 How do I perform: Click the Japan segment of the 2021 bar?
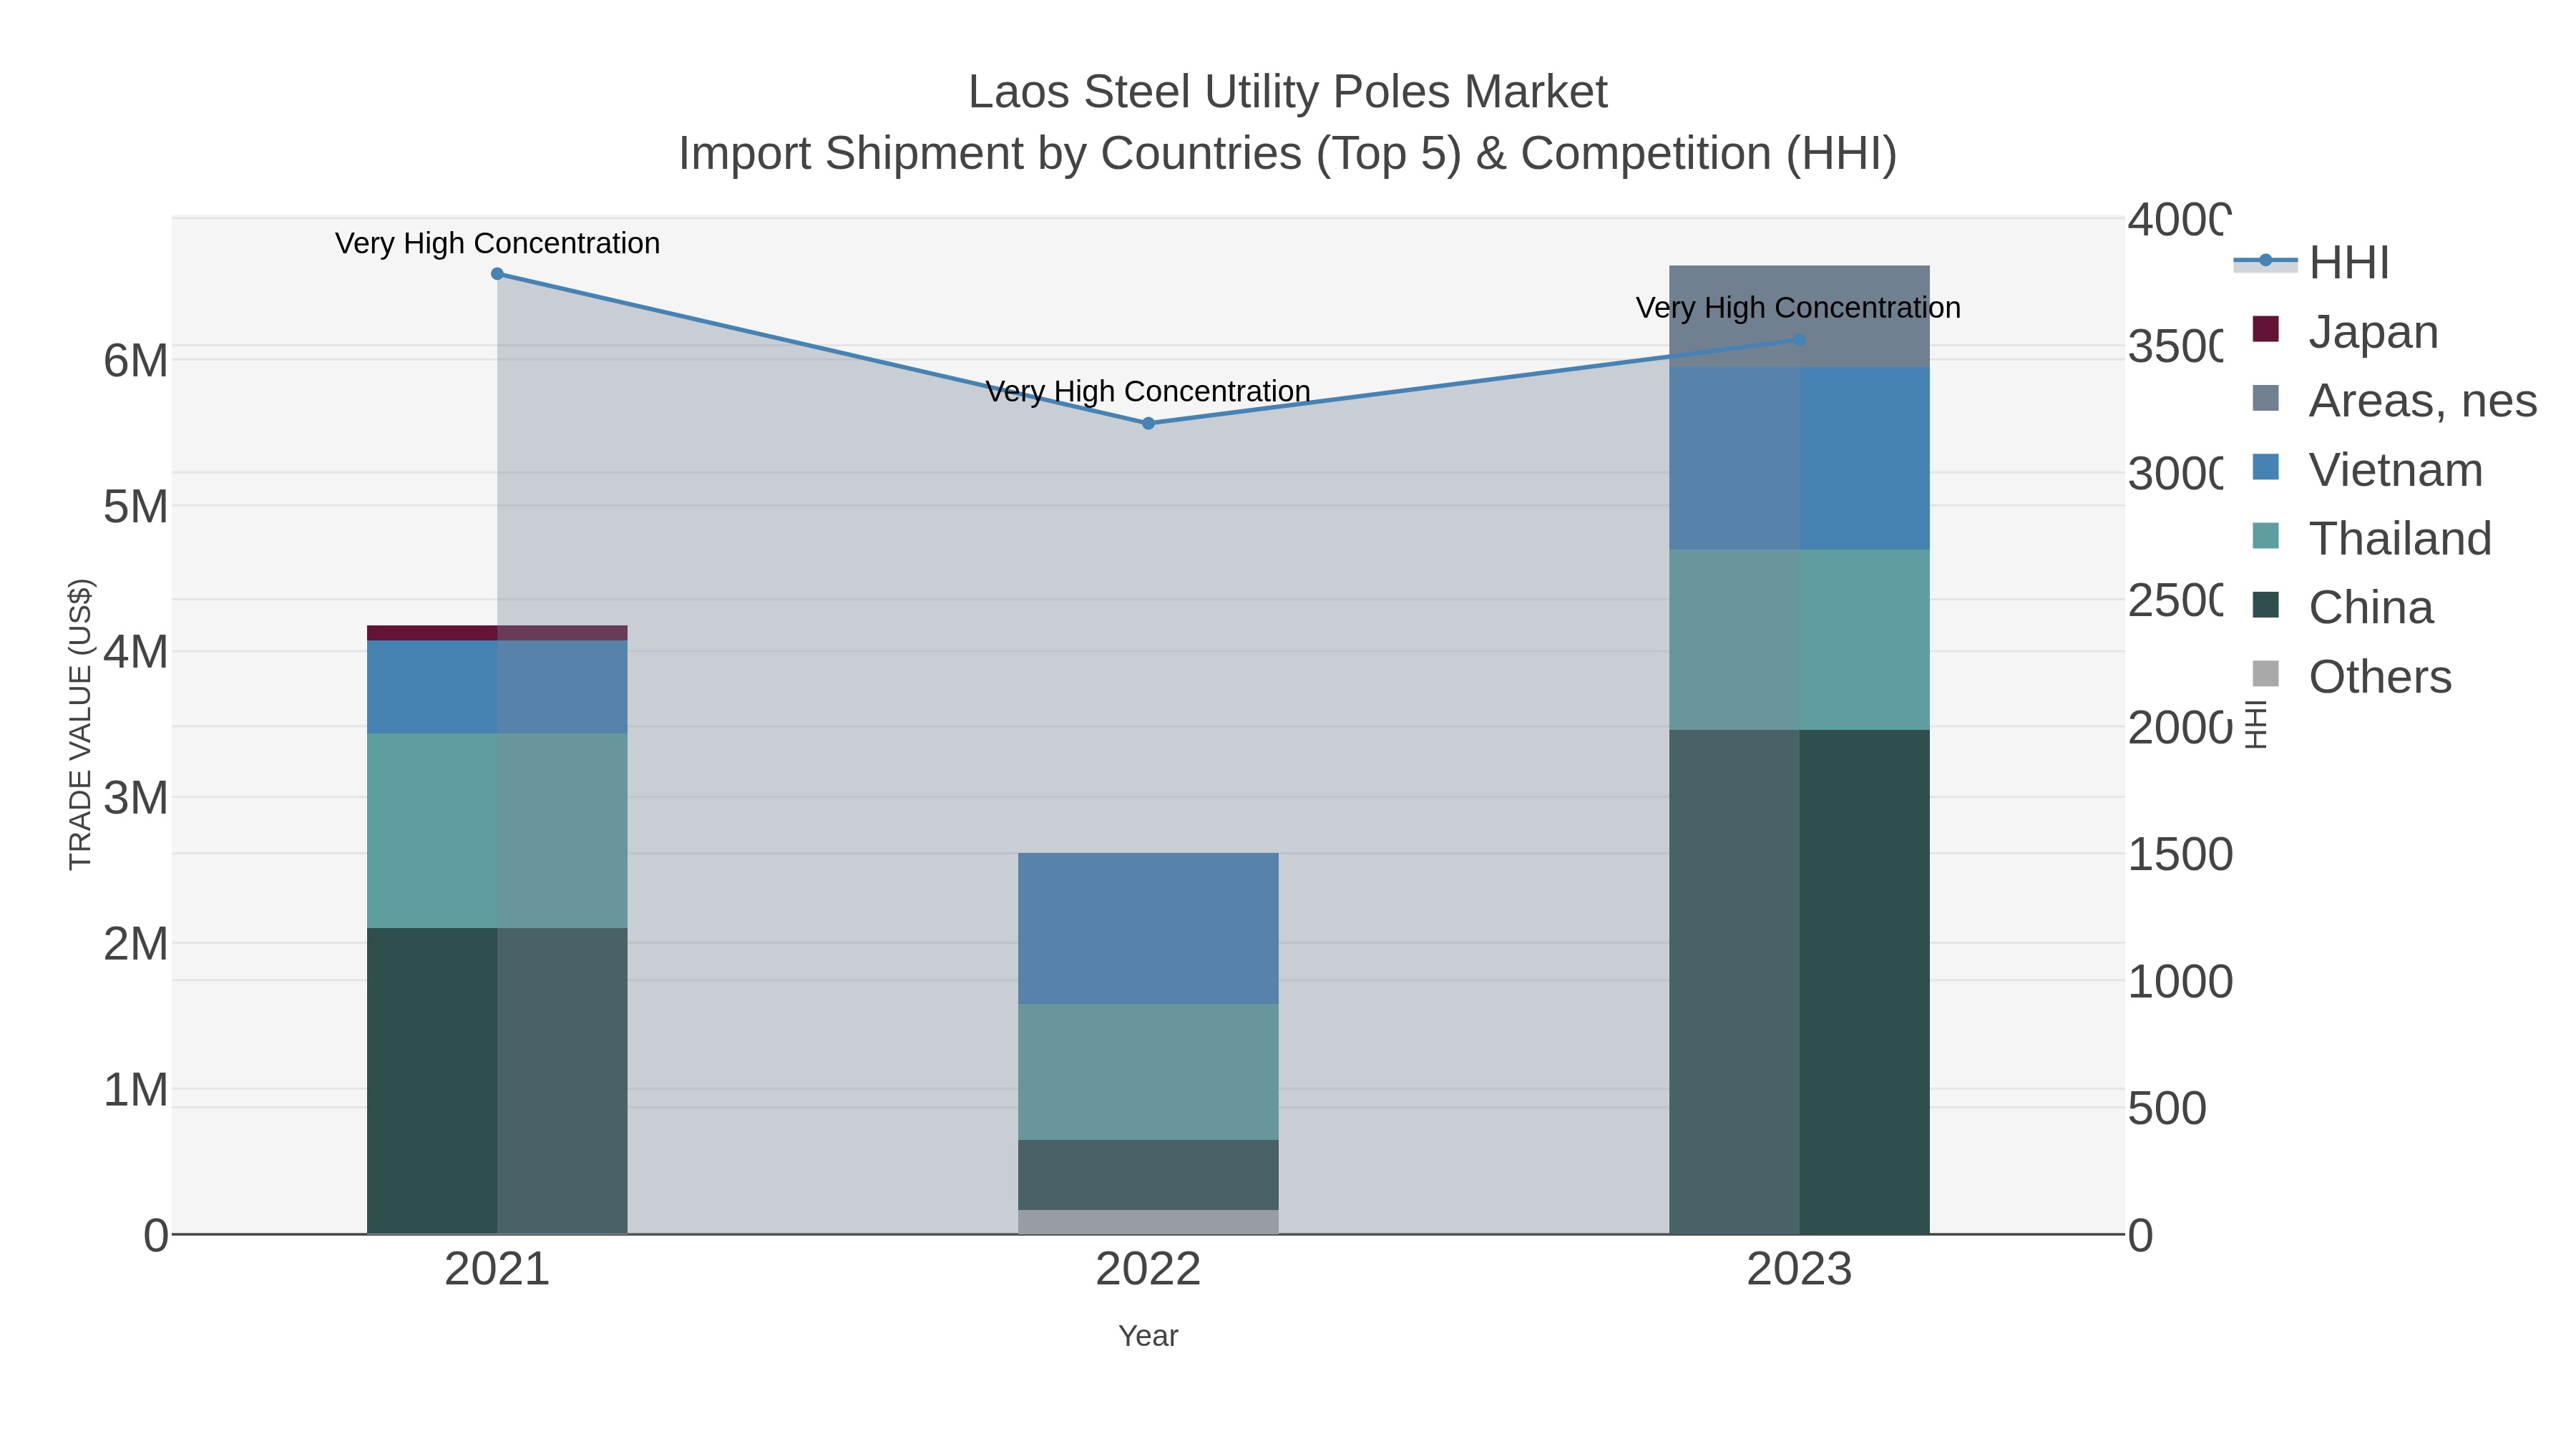[497, 633]
